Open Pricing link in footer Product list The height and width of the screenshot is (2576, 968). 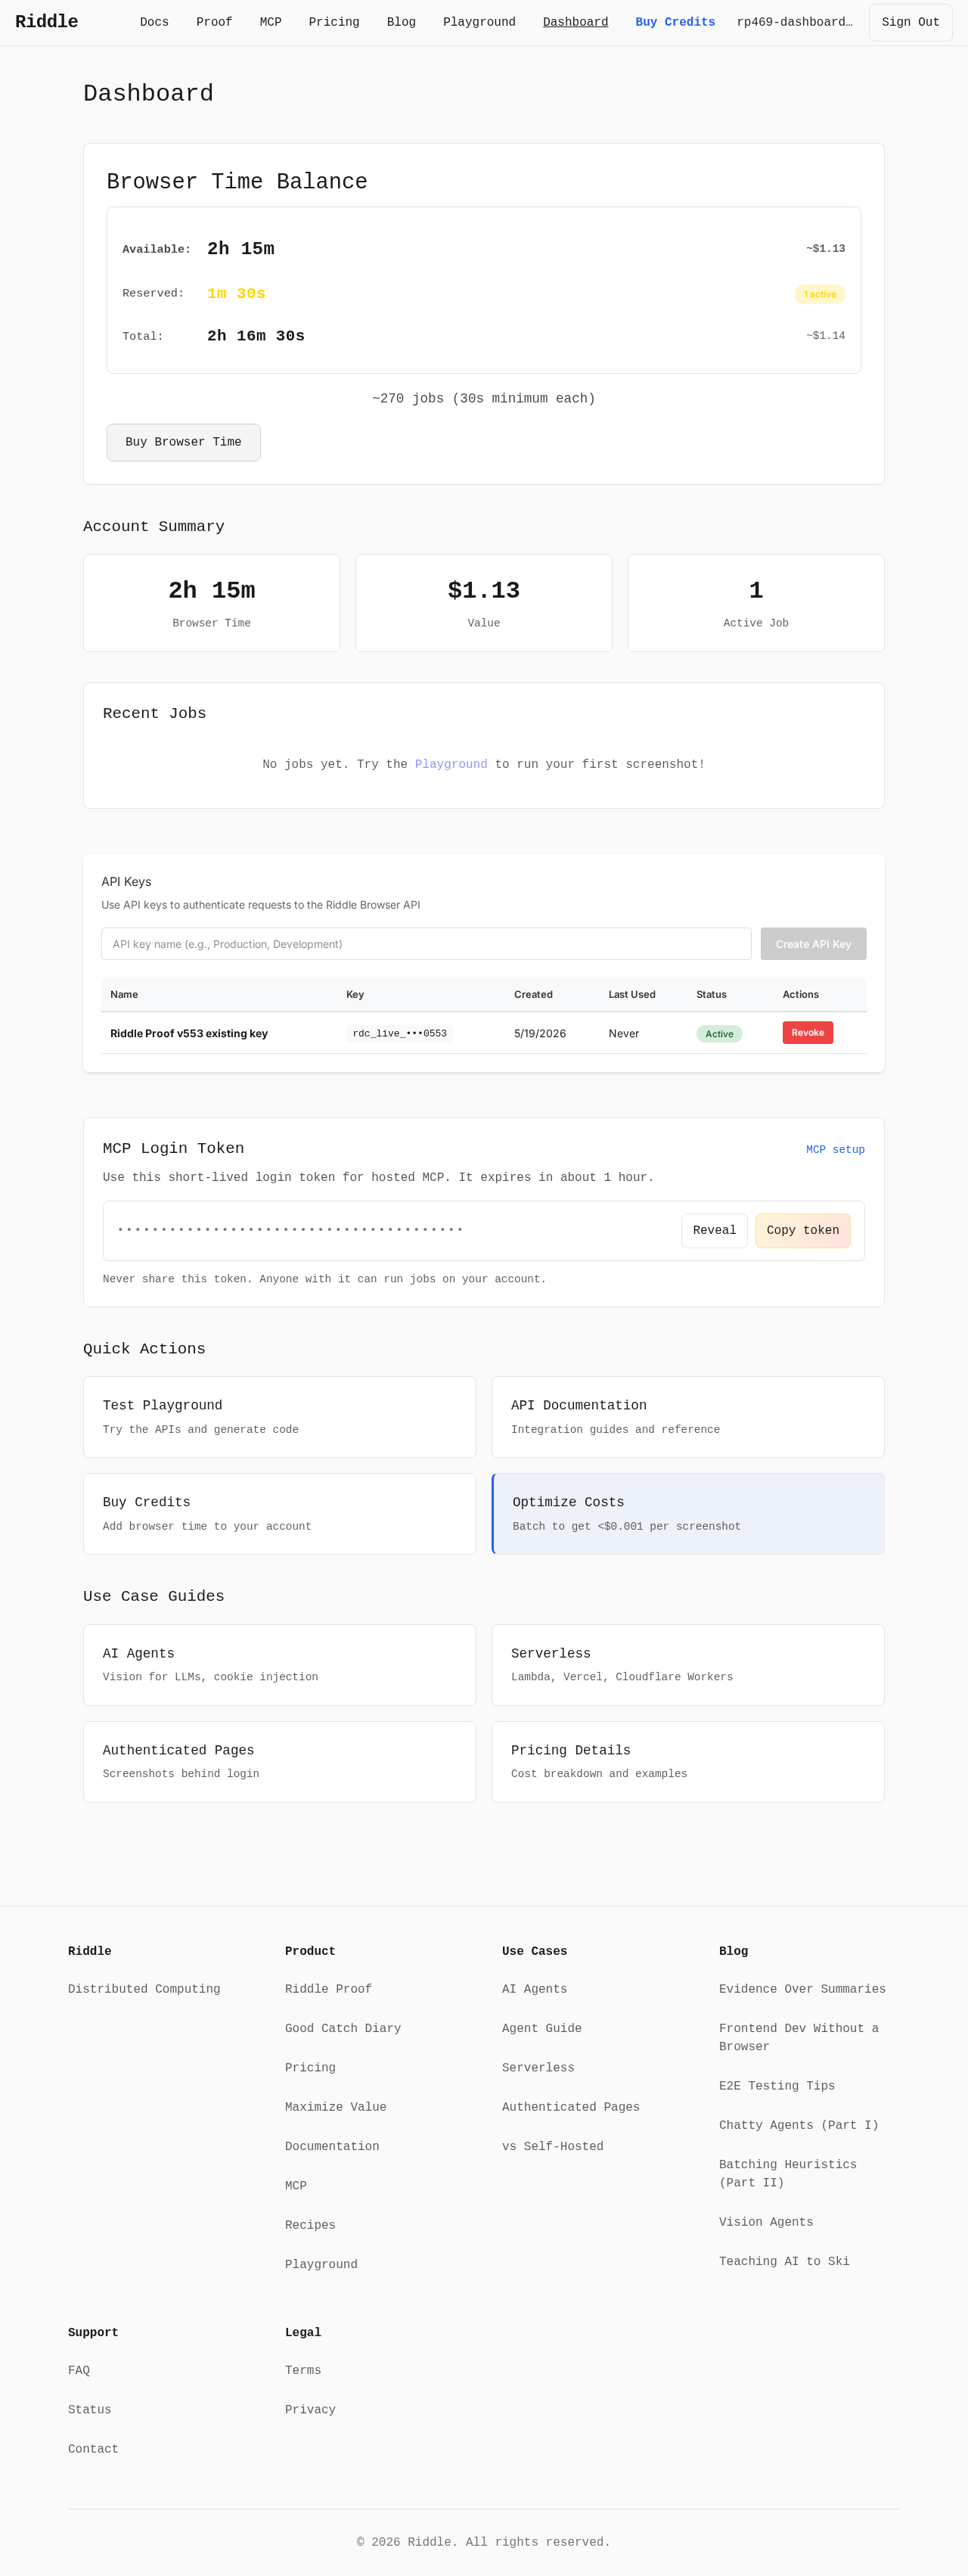[x=310, y=2068]
